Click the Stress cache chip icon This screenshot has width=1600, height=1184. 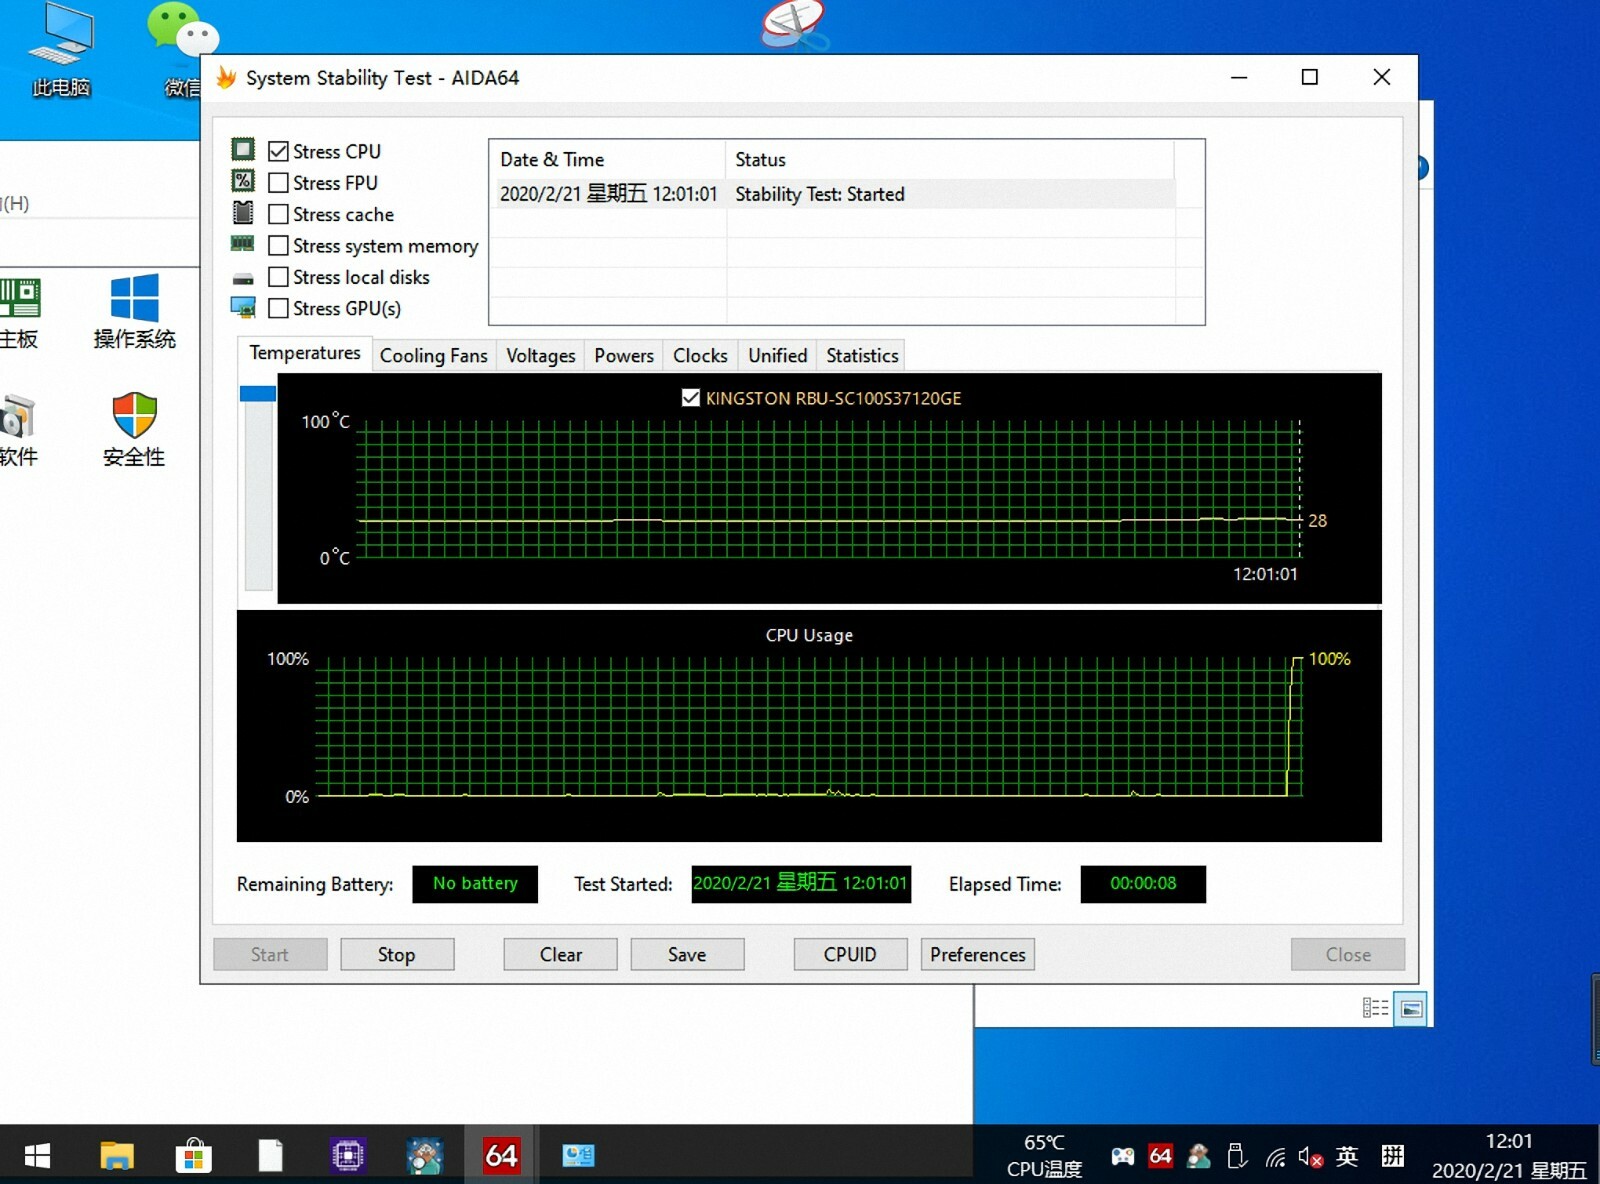[243, 213]
